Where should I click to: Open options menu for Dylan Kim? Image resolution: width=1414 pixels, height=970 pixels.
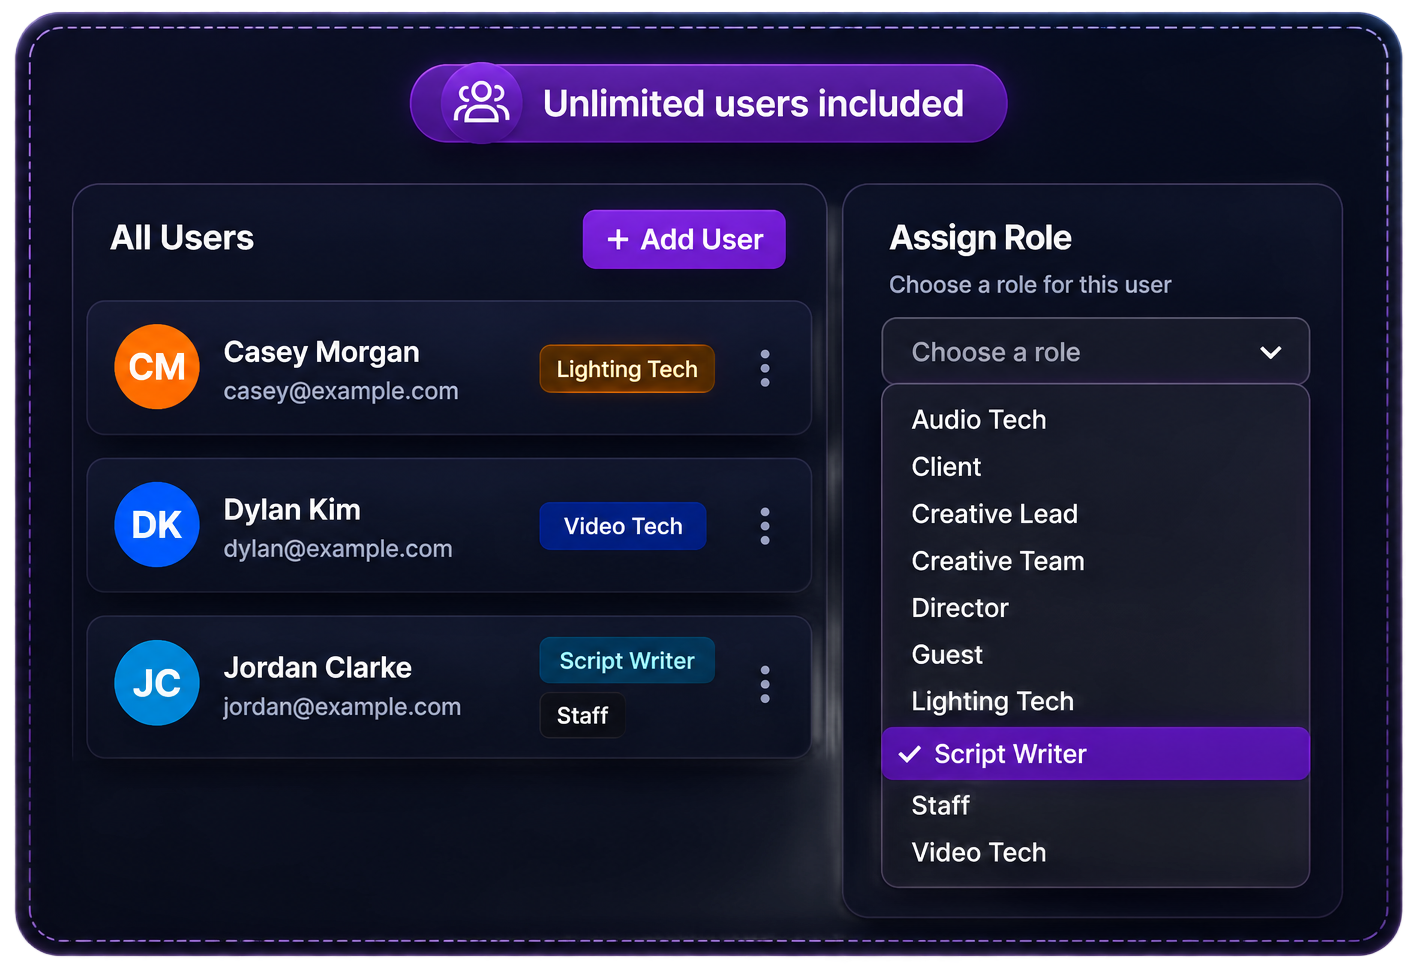[x=765, y=526]
